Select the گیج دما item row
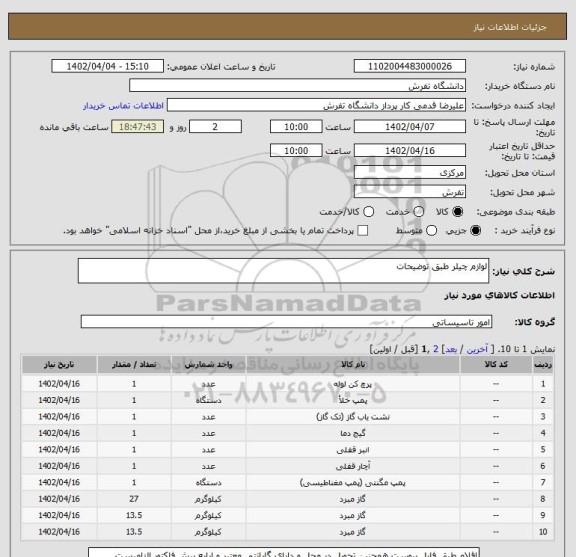 [x=287, y=433]
